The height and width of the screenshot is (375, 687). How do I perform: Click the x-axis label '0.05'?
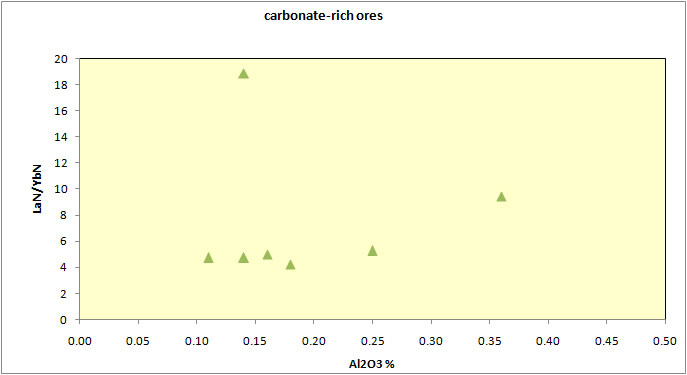point(138,341)
